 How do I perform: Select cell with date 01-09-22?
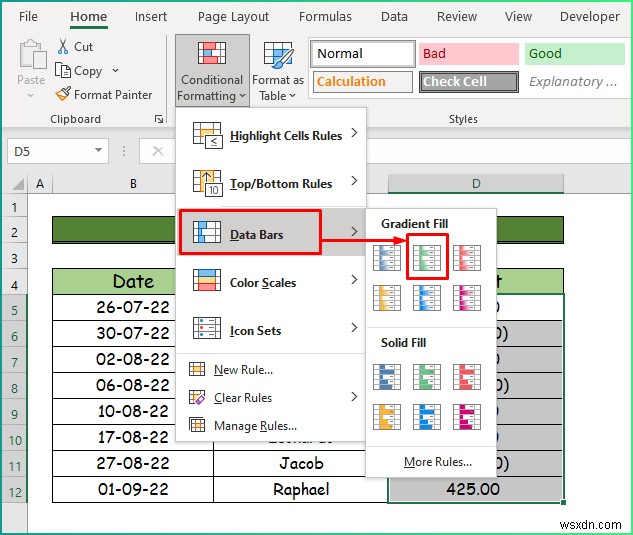[133, 489]
